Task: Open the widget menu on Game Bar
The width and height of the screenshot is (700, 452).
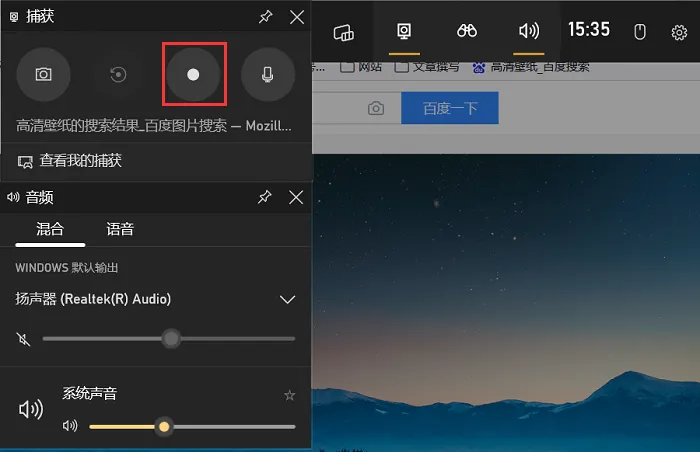Action: [344, 32]
